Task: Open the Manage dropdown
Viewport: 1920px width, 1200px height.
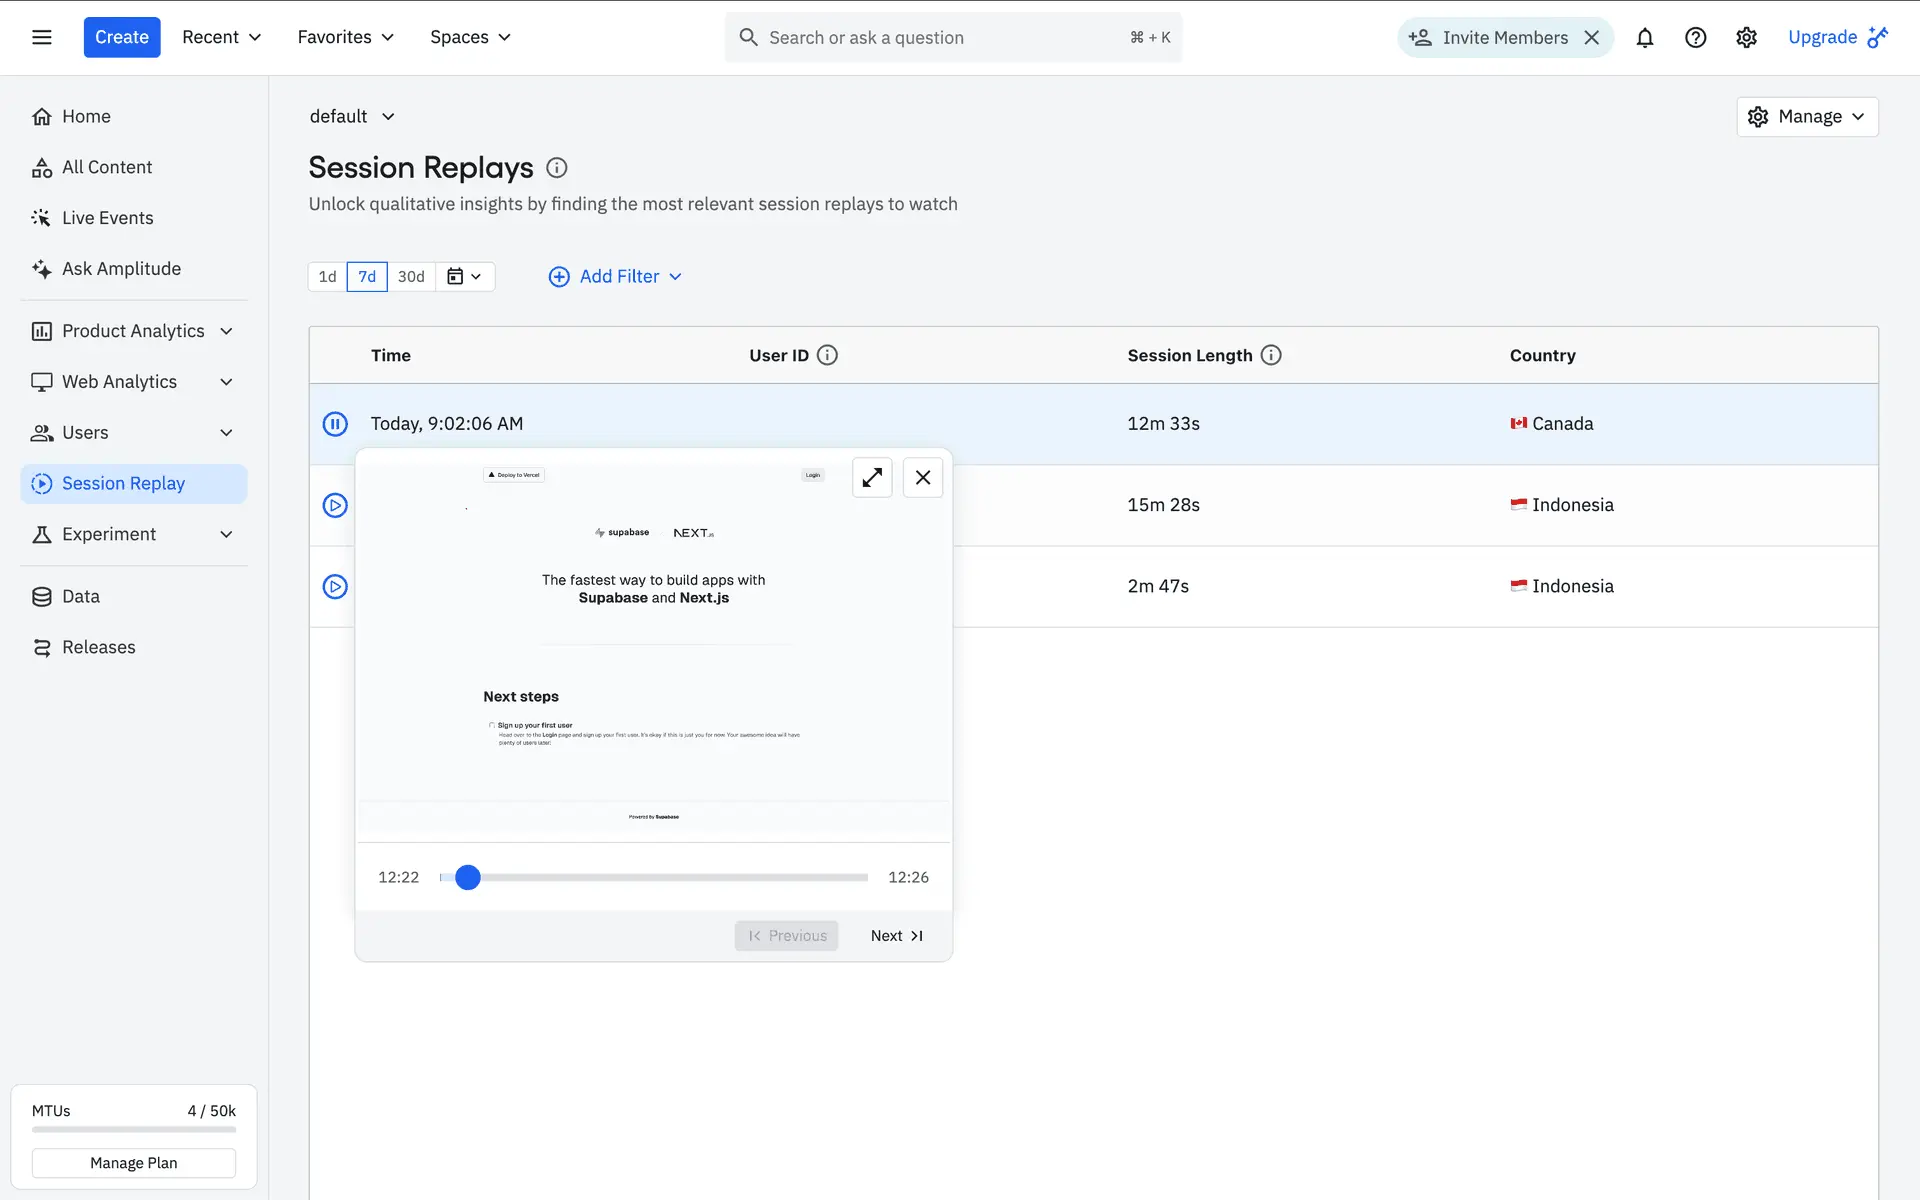Action: 1806,117
